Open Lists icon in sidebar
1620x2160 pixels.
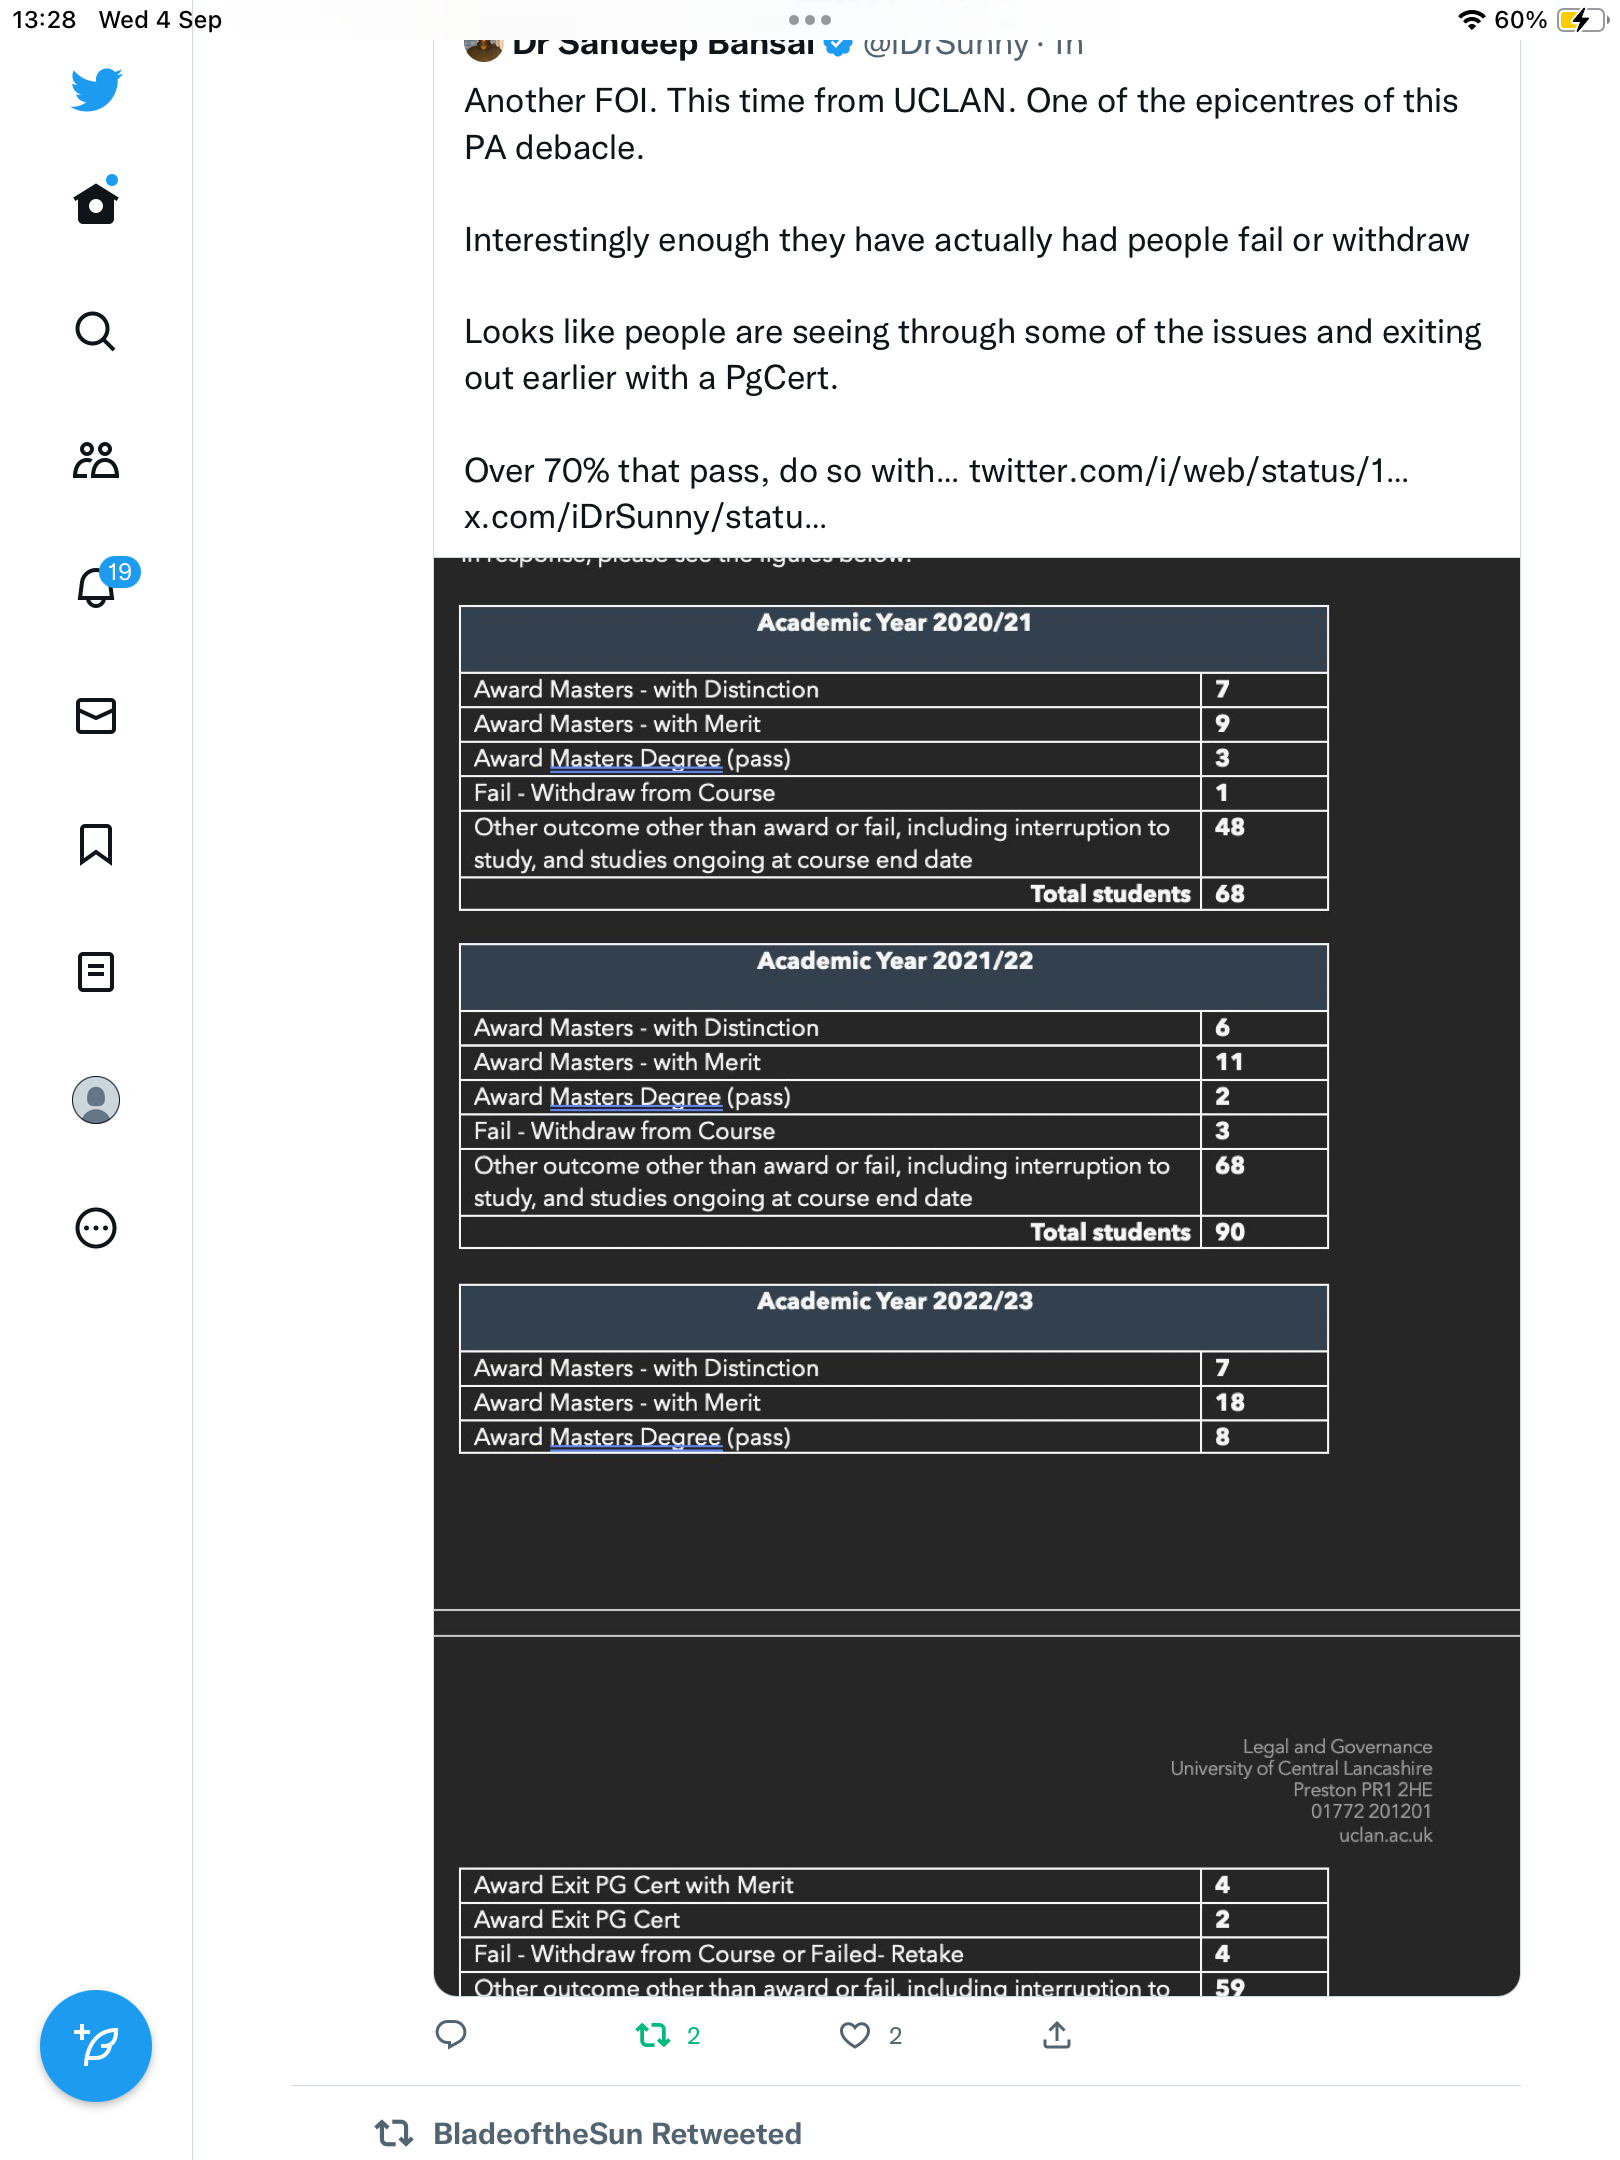[96, 972]
